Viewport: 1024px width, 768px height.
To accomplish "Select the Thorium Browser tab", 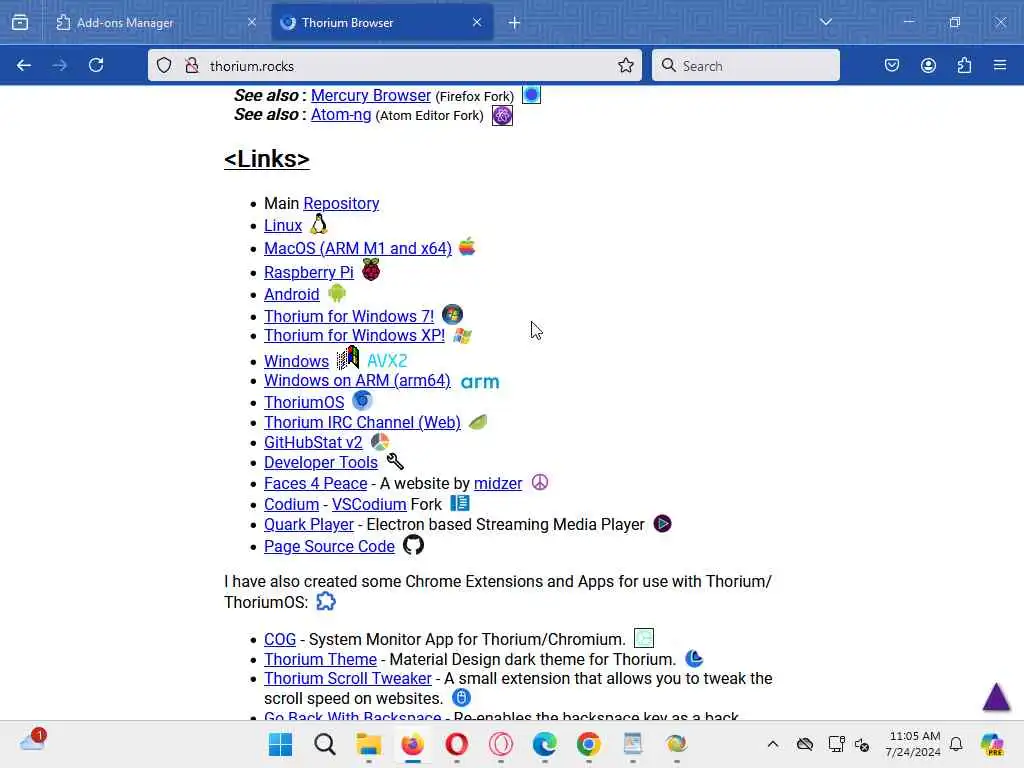I will [382, 23].
